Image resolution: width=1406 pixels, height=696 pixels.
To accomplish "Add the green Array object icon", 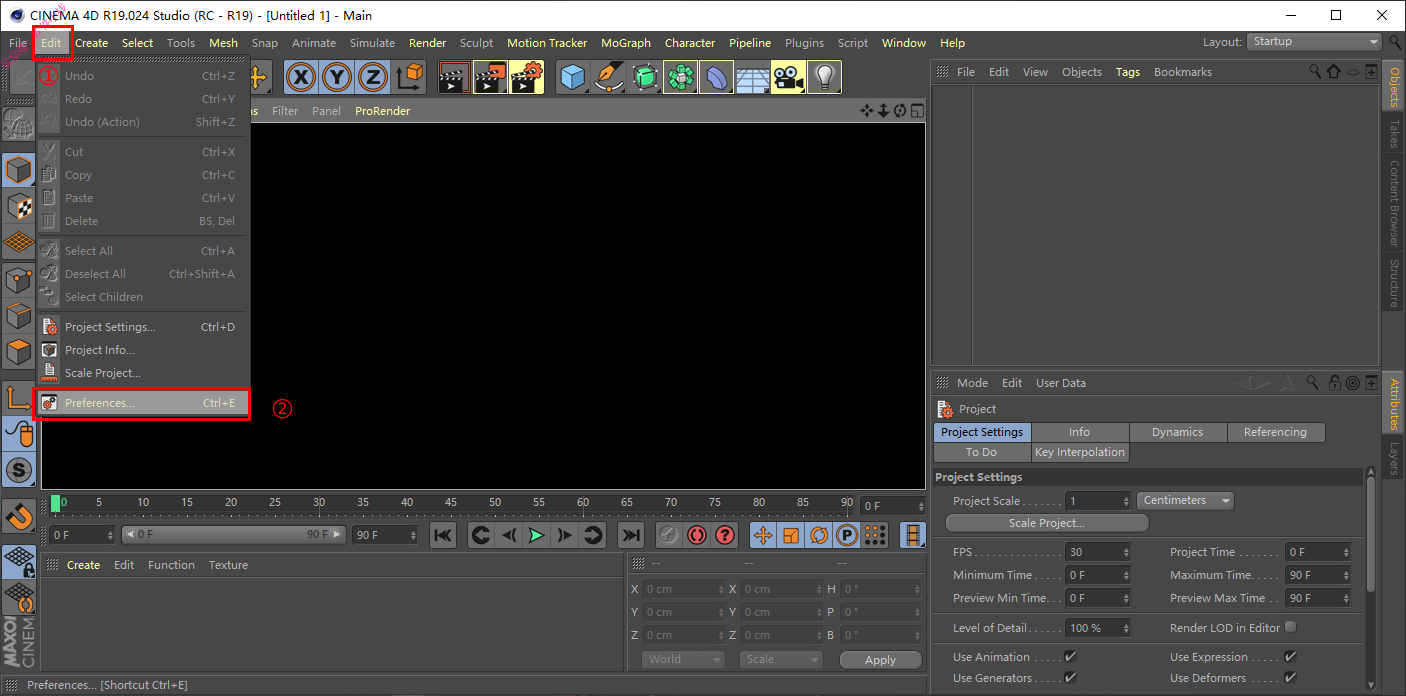I will [x=681, y=77].
